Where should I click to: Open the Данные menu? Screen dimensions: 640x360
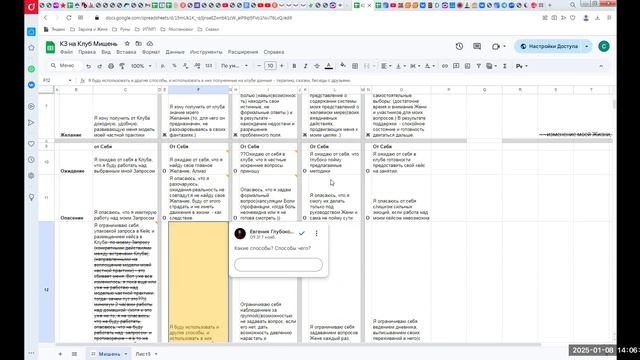175,52
